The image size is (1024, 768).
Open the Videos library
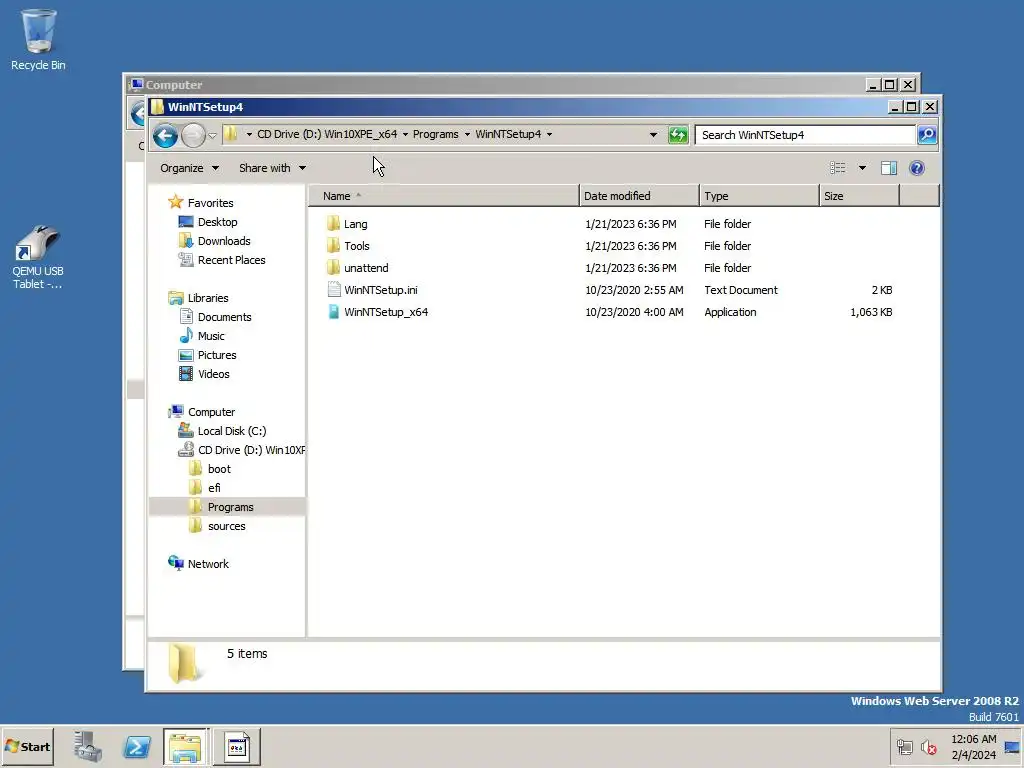coord(214,374)
